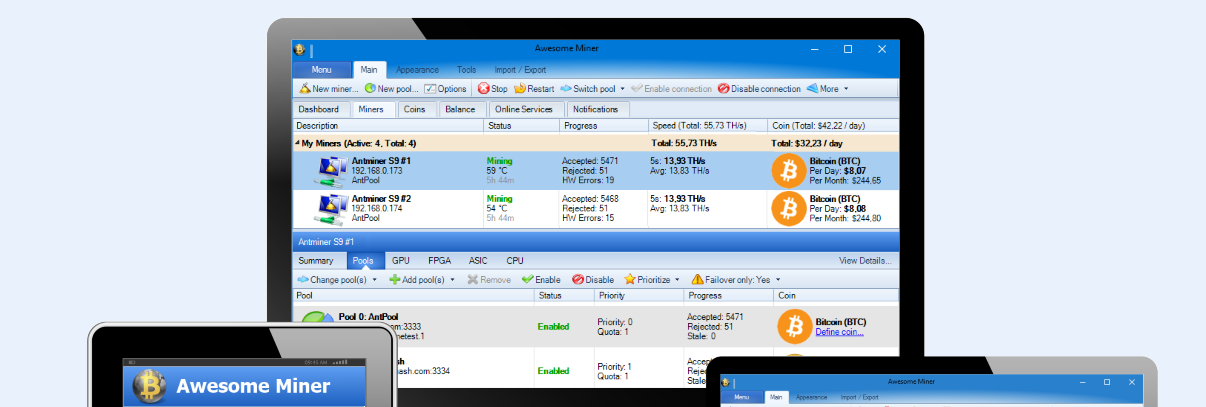This screenshot has width=1206, height=407.
Task: Click the View Details... link
Action: tap(865, 260)
